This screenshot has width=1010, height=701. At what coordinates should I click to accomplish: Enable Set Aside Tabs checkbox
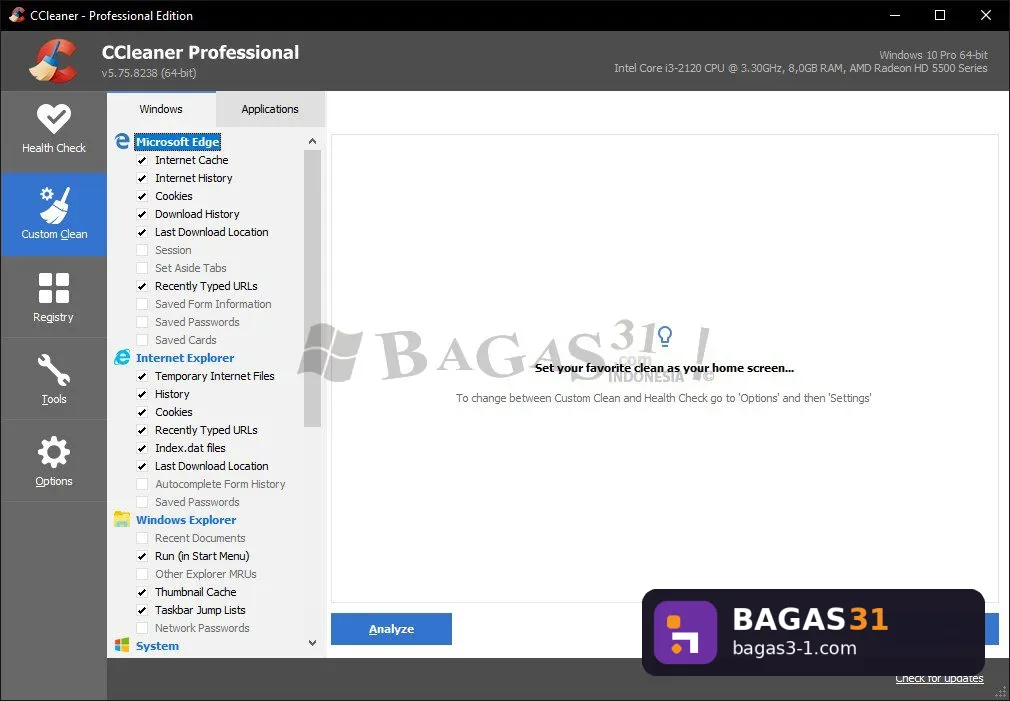click(142, 268)
